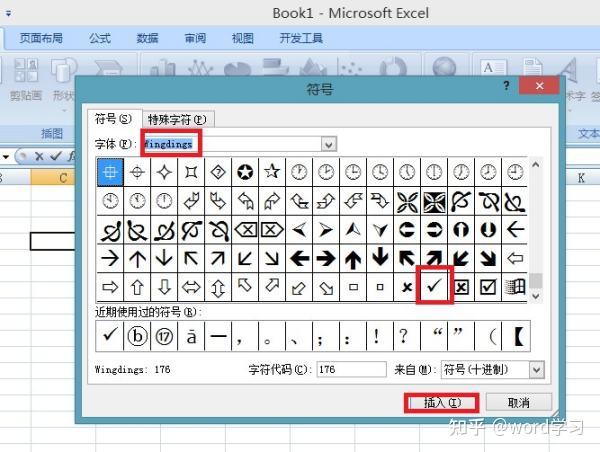Open the 审阅 ribbon tab

click(195, 38)
